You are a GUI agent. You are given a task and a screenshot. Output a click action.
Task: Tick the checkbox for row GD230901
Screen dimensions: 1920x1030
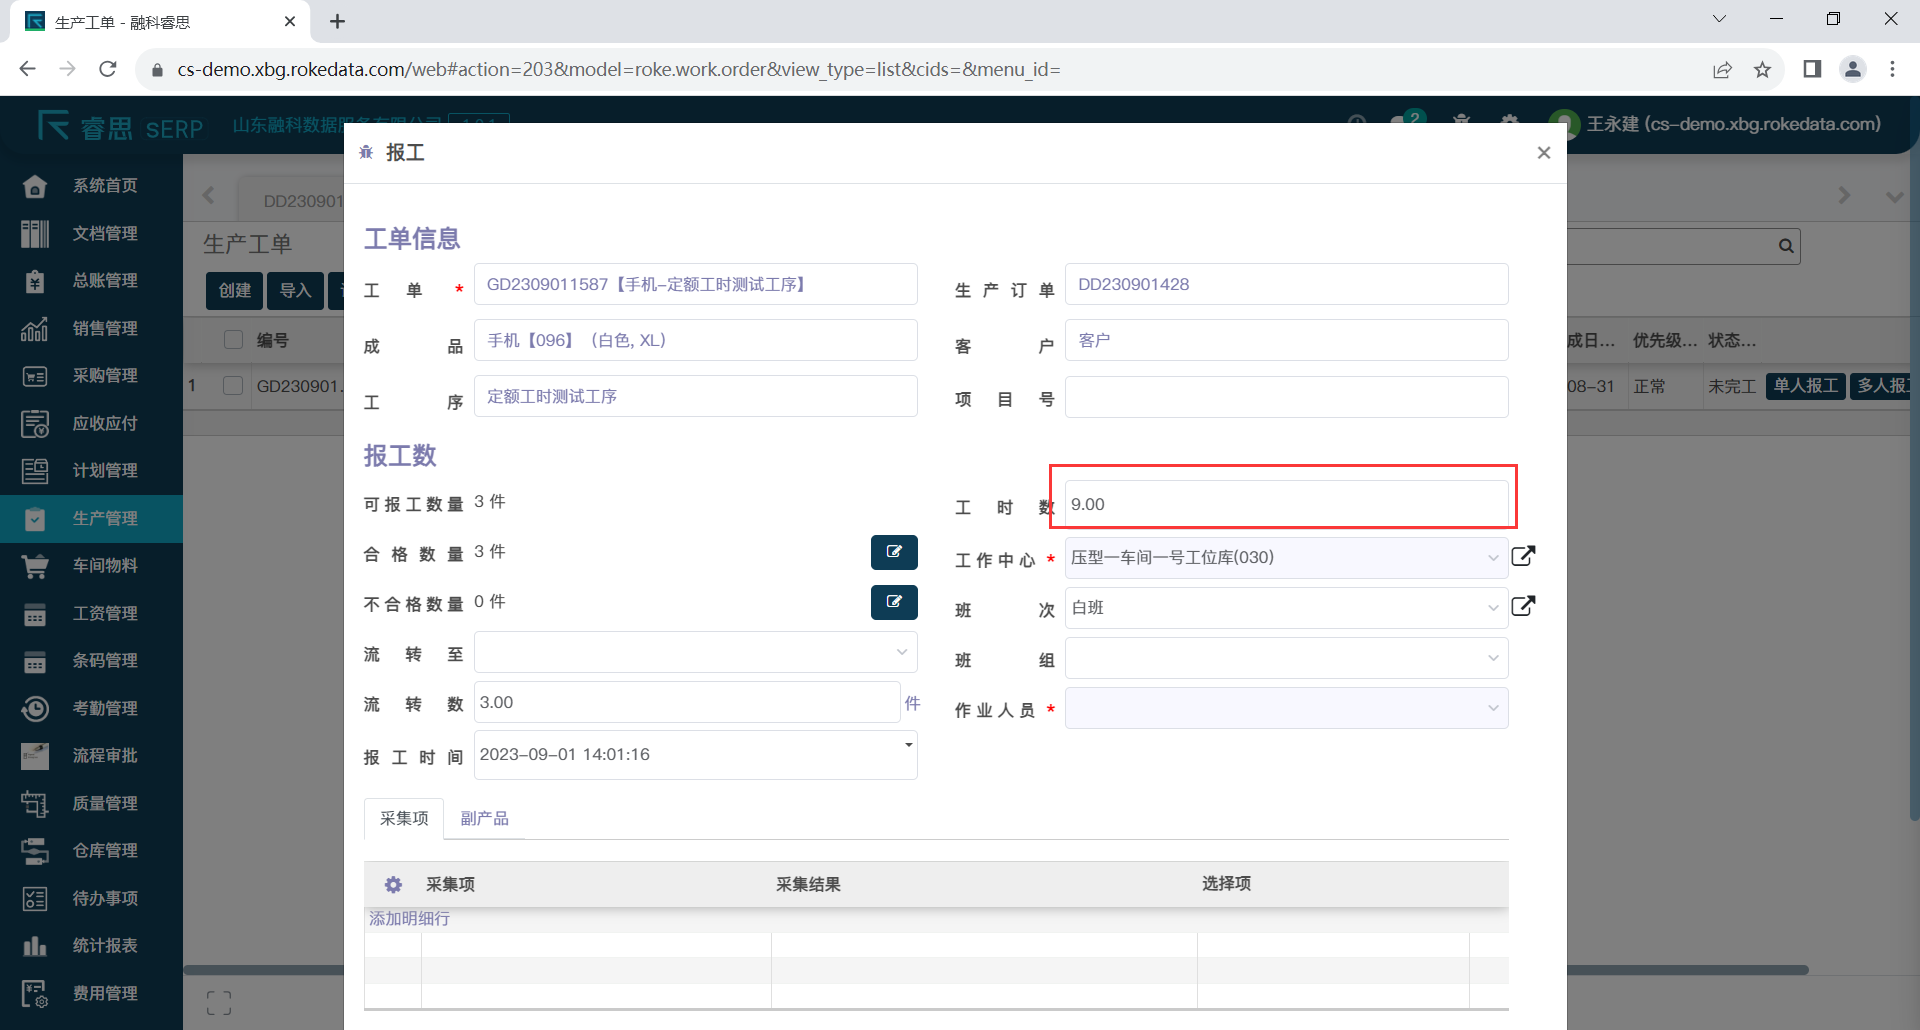coord(233,386)
